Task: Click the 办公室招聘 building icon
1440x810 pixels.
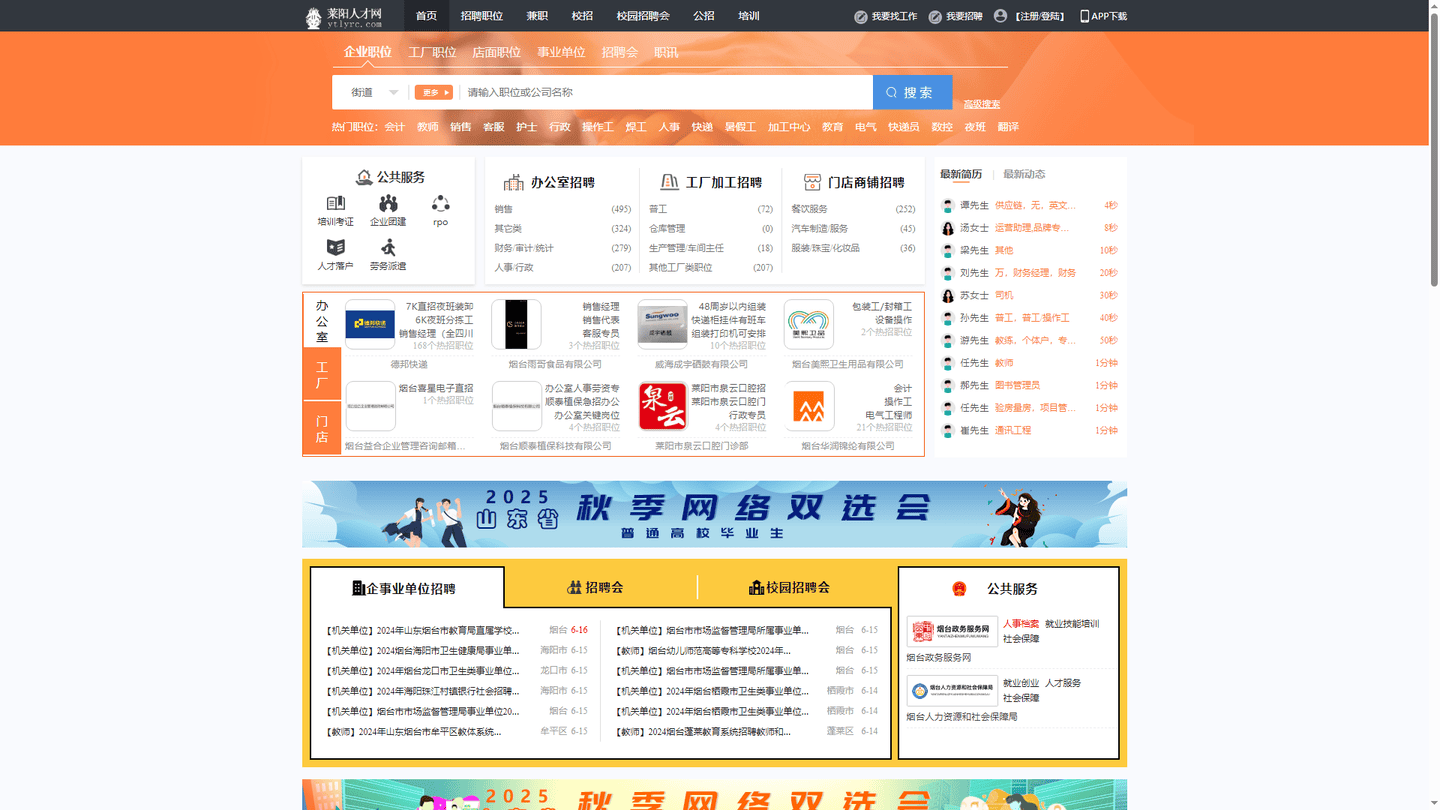Action: coord(514,182)
